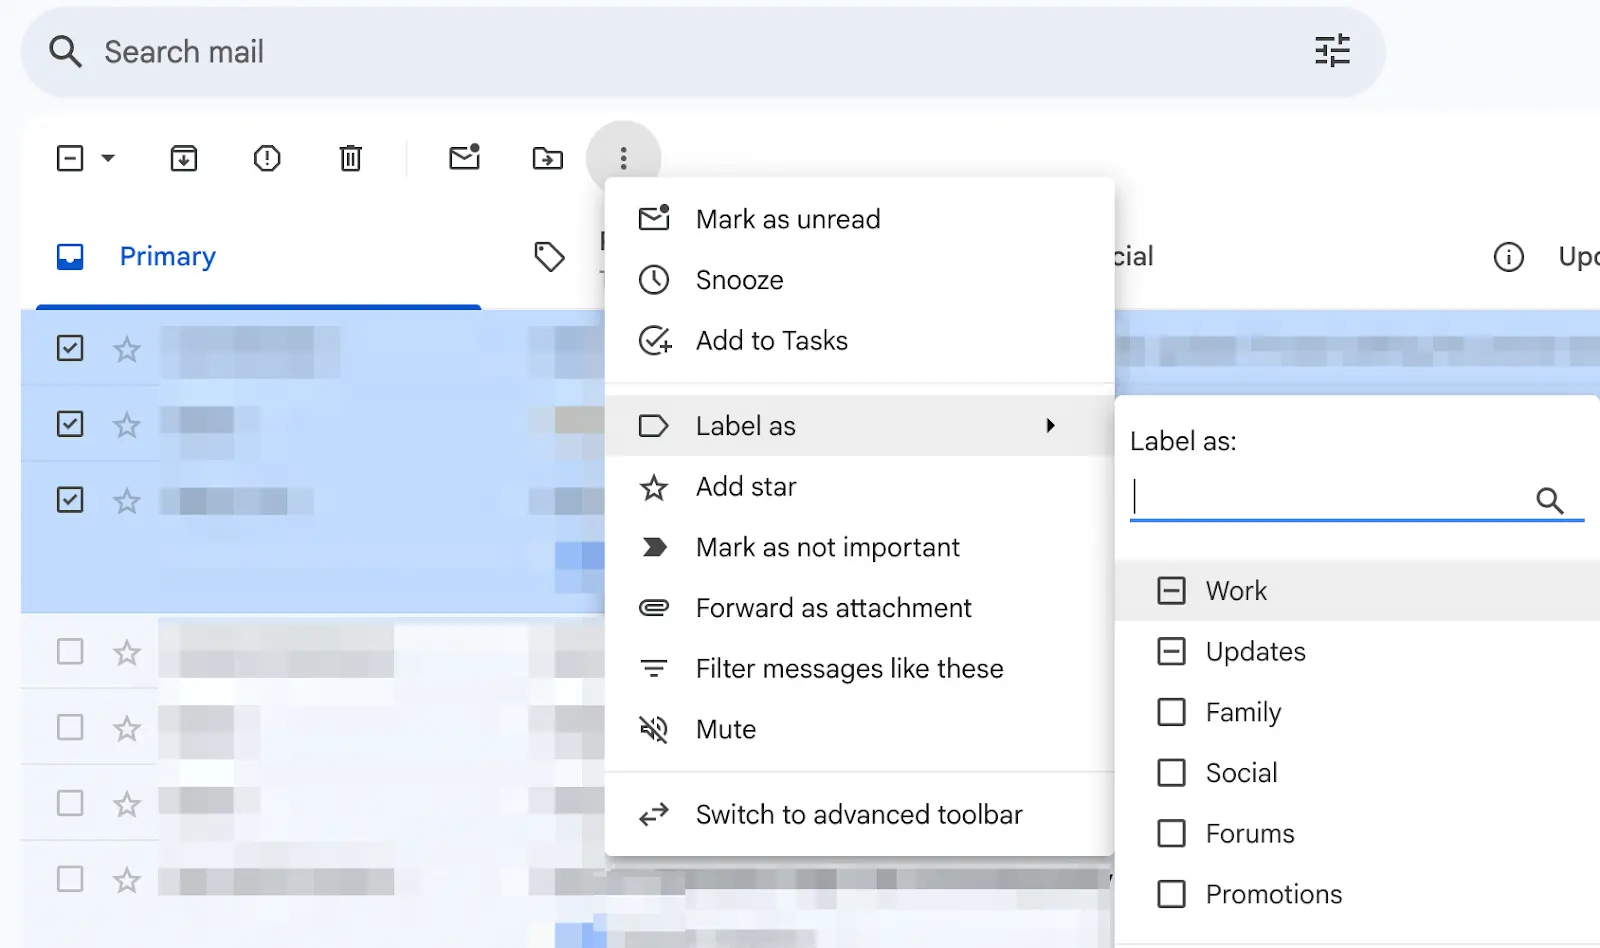
Task: Open the more actions three-dot menu
Action: (623, 158)
